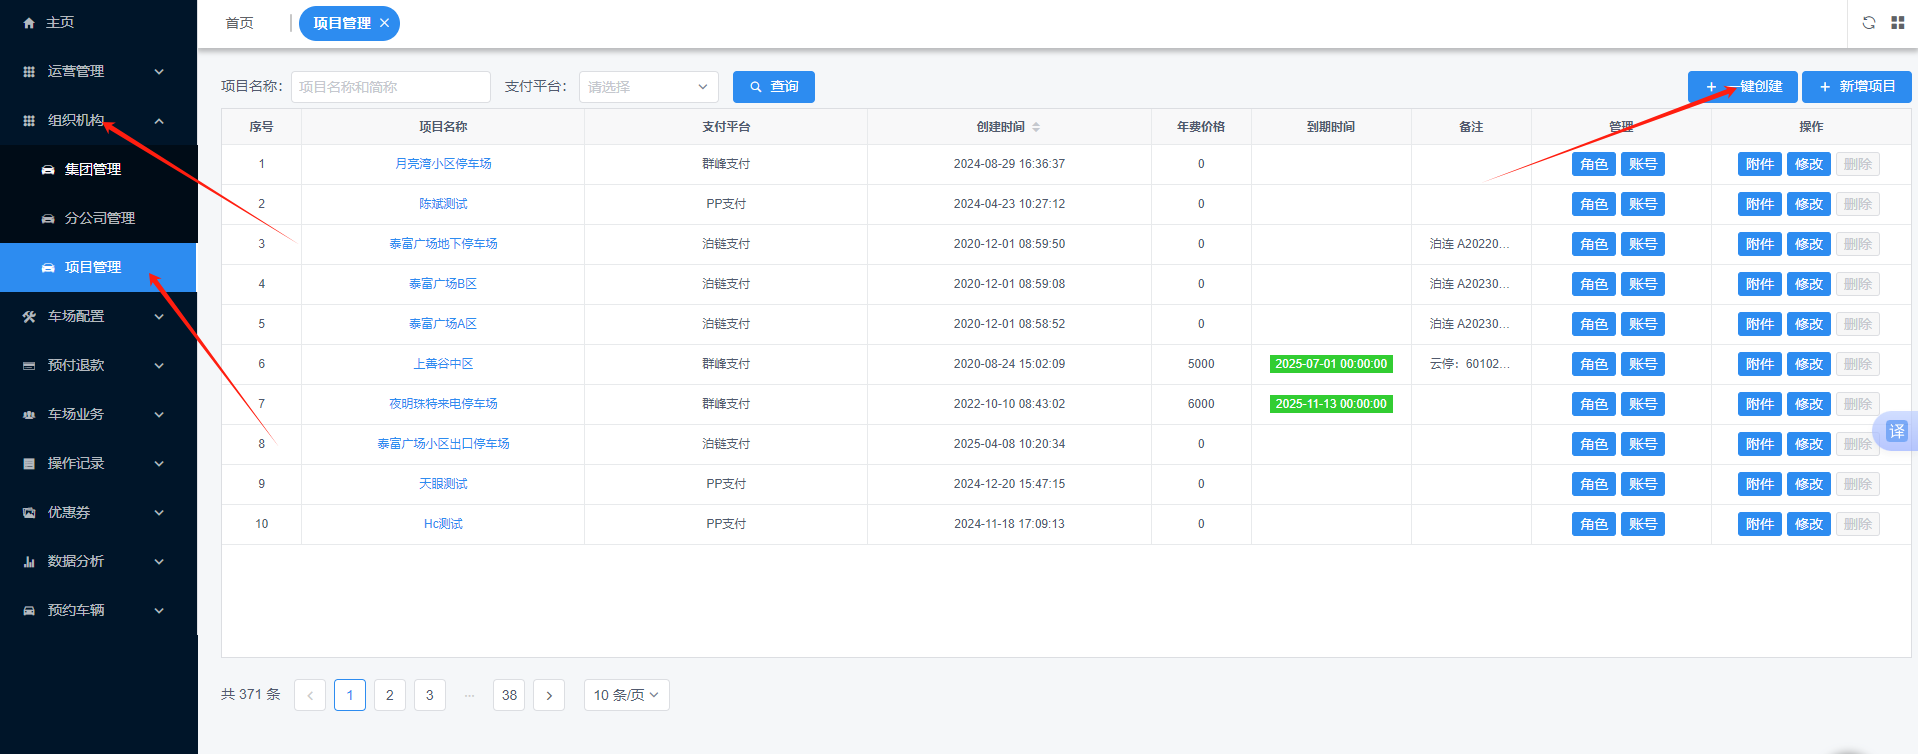Open 分公司管理 in the sidebar
Image resolution: width=1918 pixels, height=754 pixels.
(98, 219)
